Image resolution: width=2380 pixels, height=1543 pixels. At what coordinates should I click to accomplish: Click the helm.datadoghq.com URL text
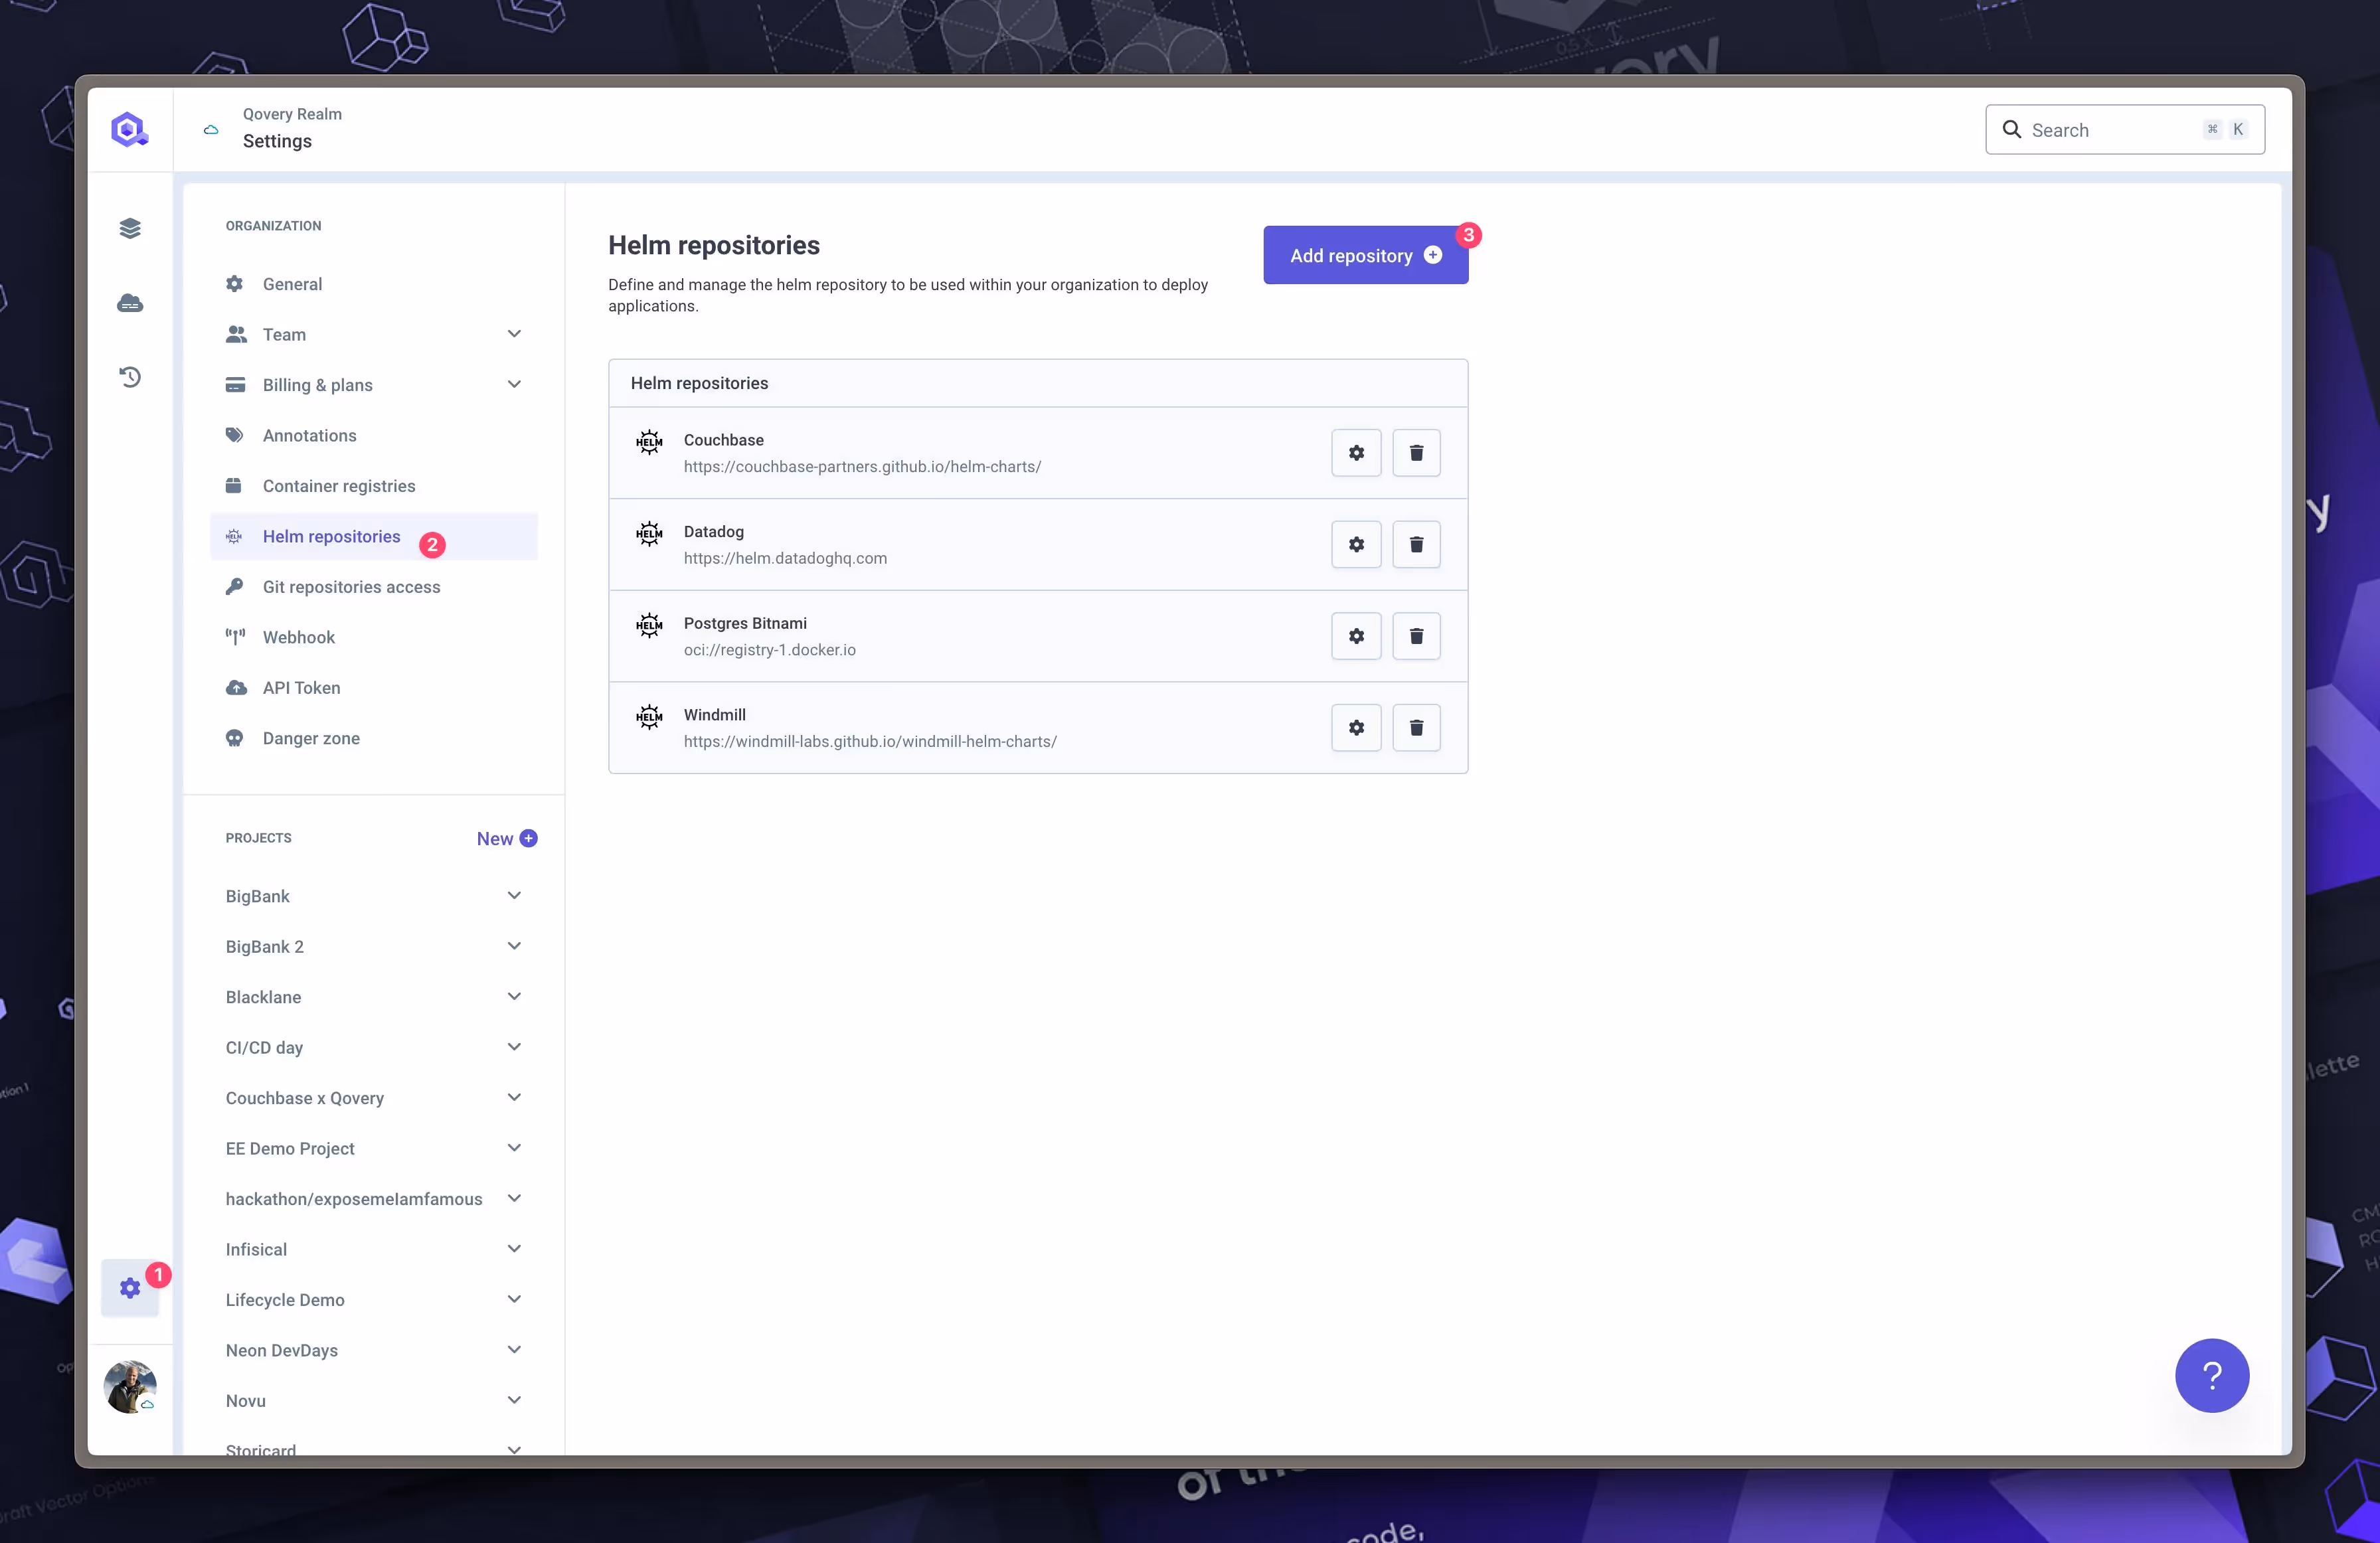[x=785, y=558]
